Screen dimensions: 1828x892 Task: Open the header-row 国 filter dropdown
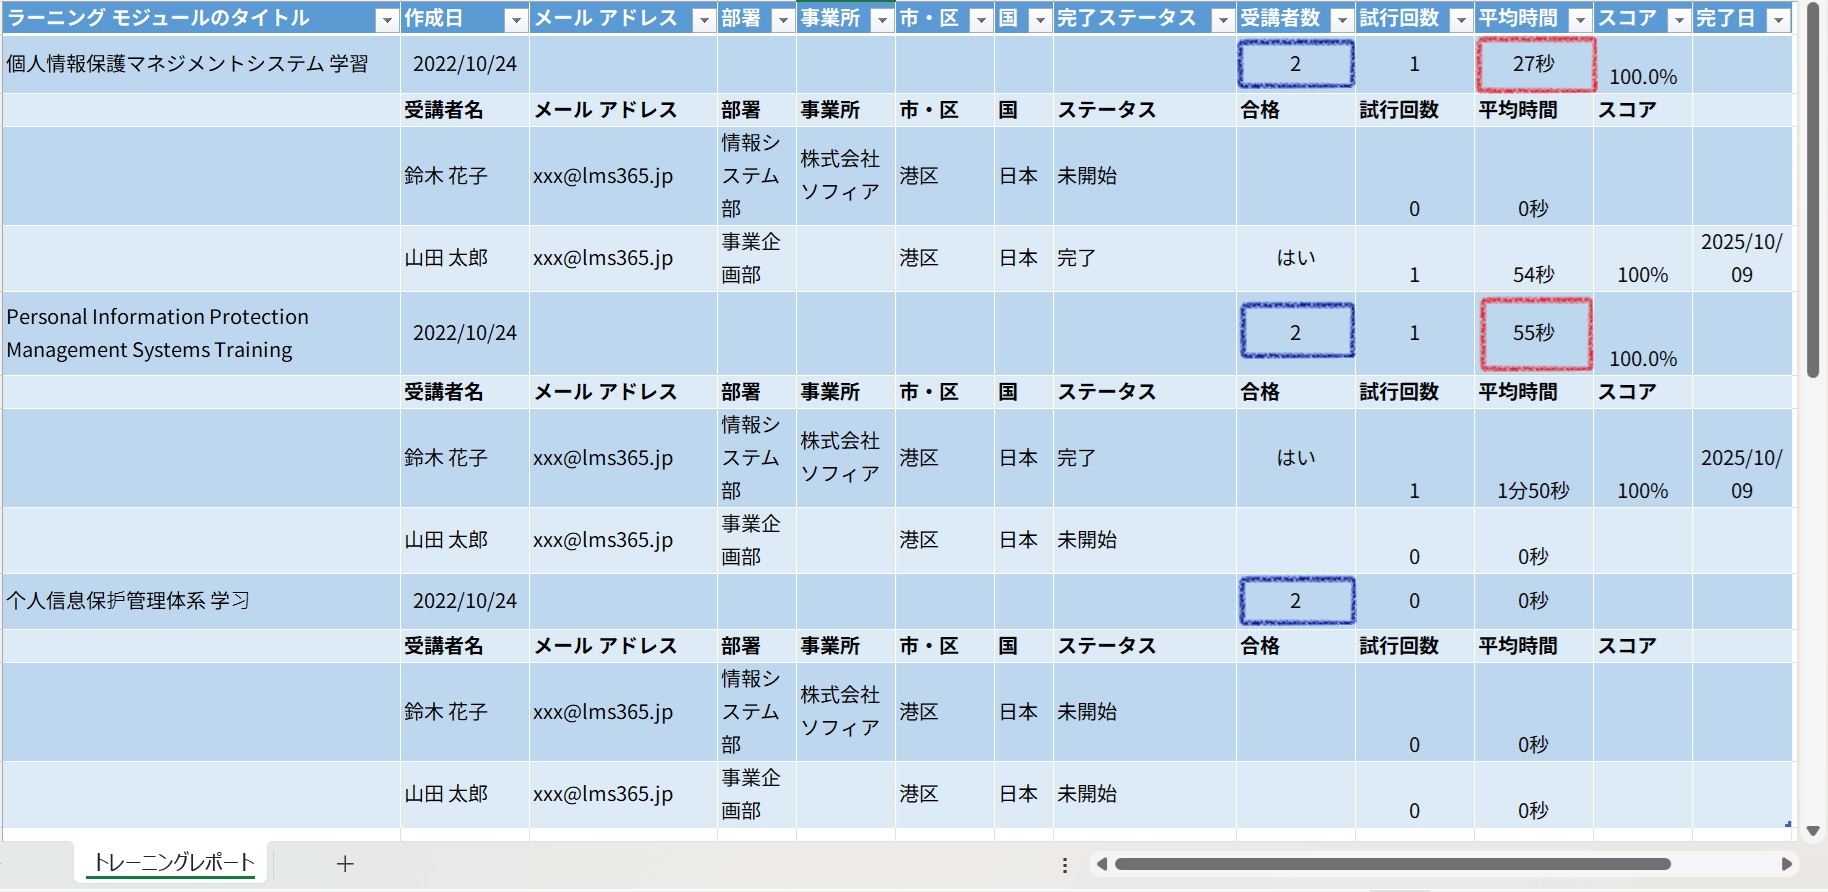(x=1039, y=20)
